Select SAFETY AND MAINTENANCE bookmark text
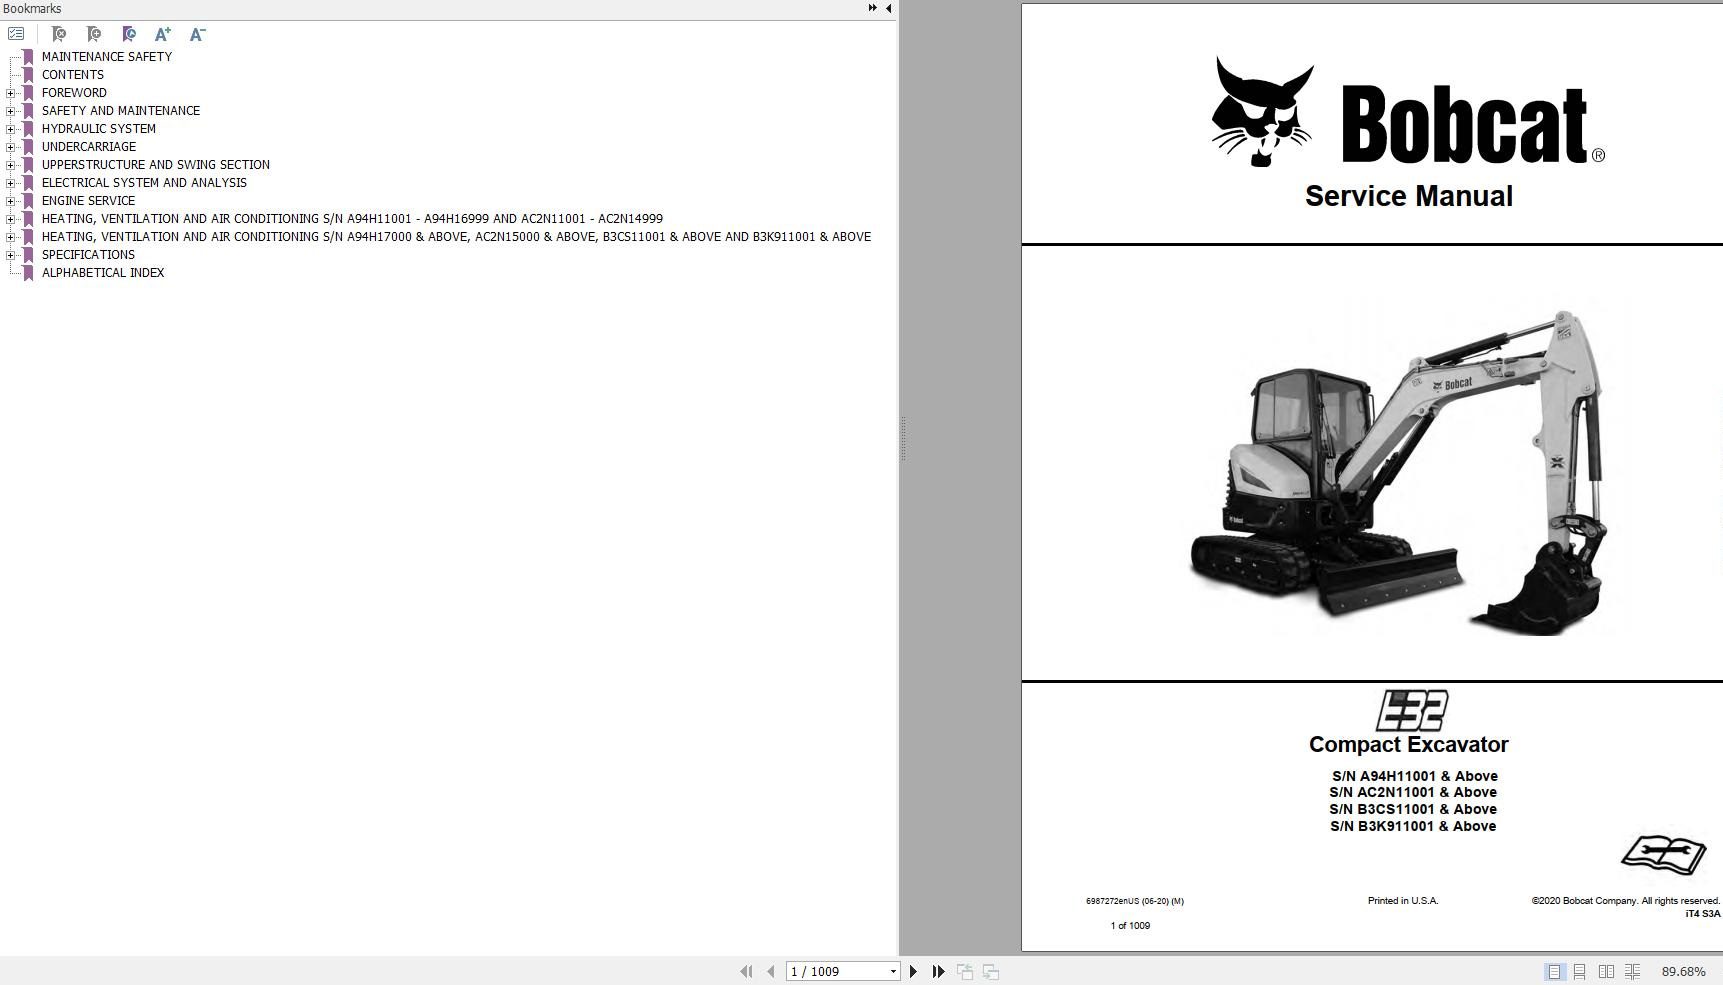Viewport: 1723px width, 985px height. tap(121, 111)
